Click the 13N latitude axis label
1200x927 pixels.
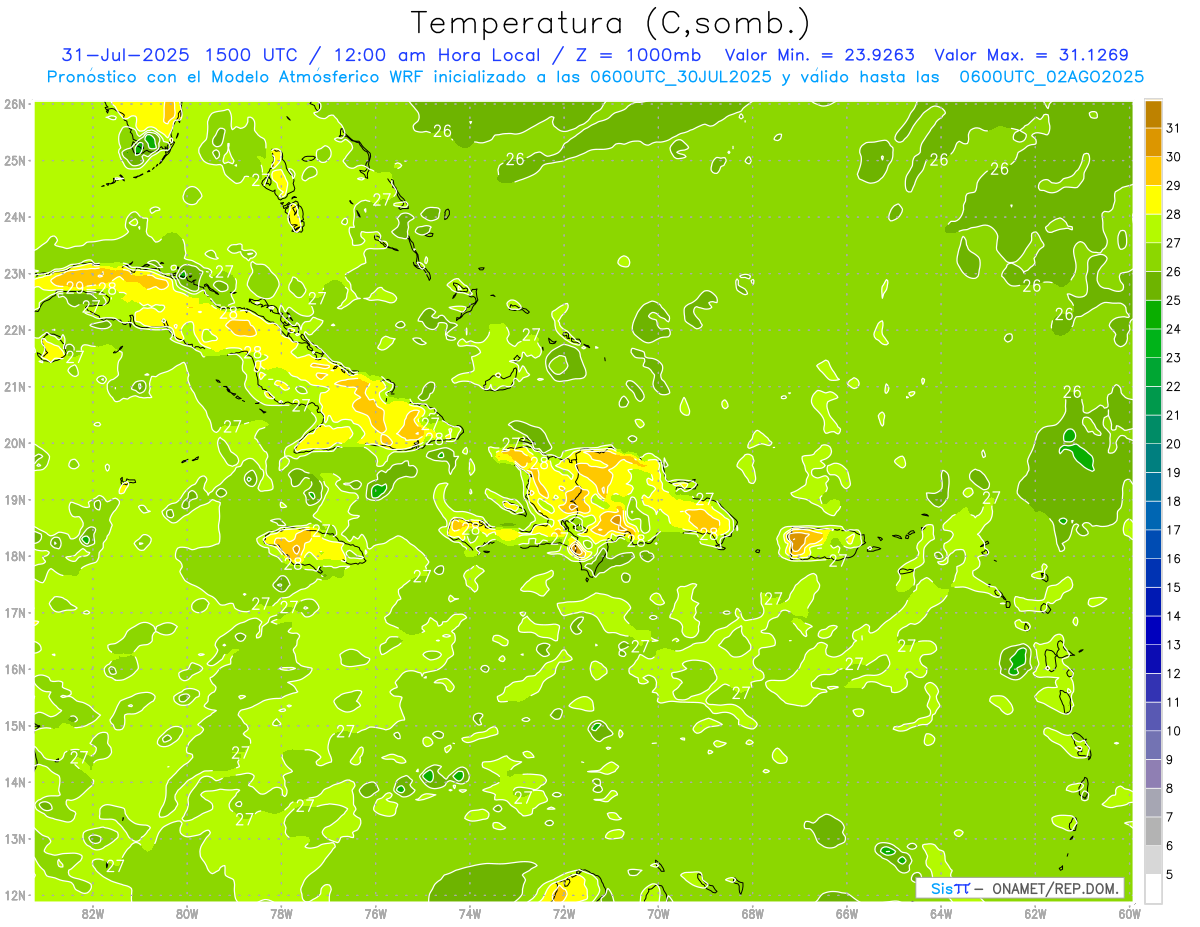(14, 839)
